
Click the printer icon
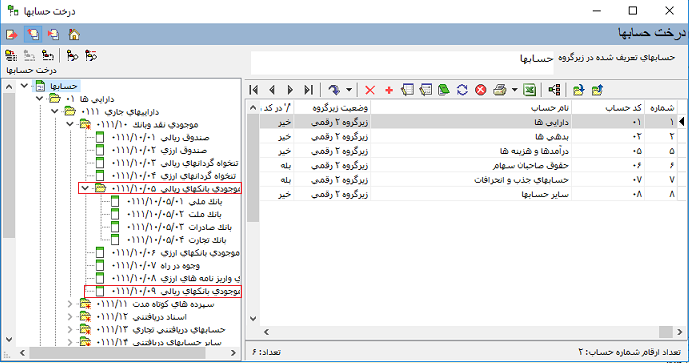coord(499,90)
